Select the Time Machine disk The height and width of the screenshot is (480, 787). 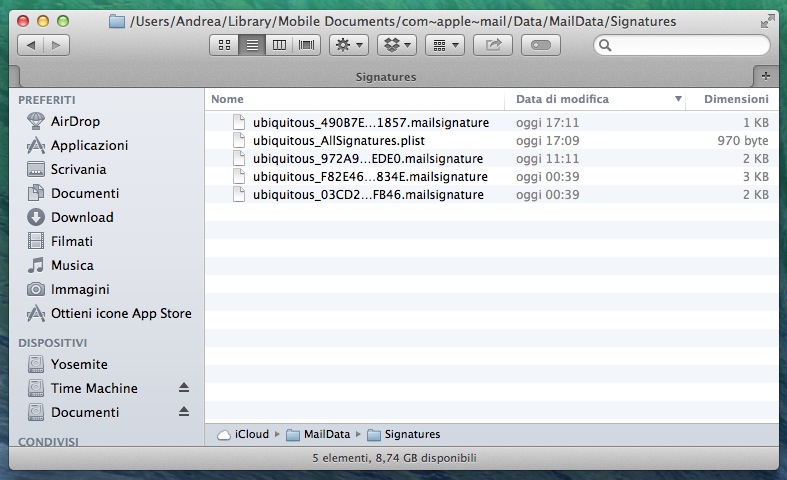click(x=94, y=388)
